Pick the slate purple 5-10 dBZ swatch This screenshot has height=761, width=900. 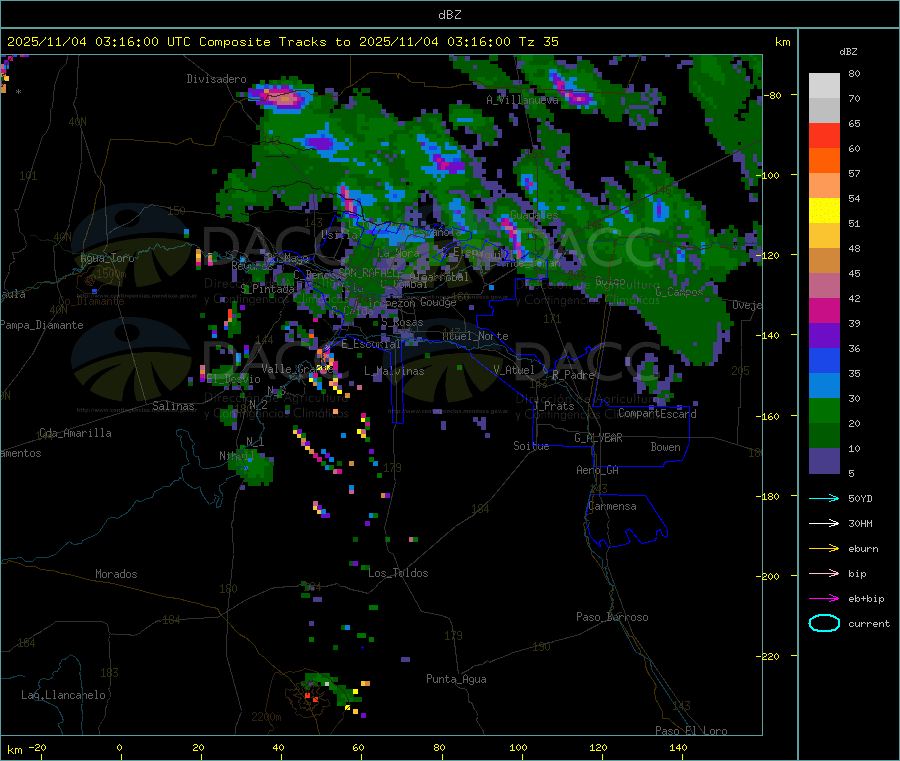[824, 461]
